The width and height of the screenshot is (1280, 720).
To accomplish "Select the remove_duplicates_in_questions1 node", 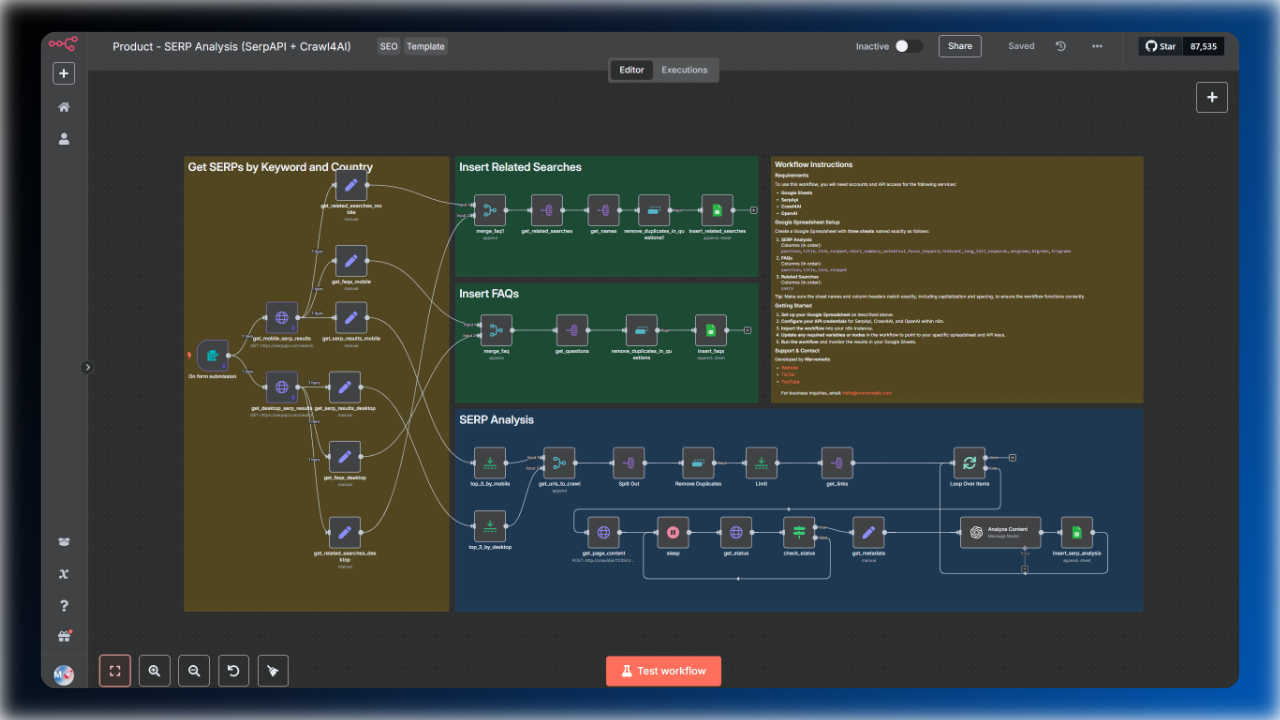I will point(654,210).
